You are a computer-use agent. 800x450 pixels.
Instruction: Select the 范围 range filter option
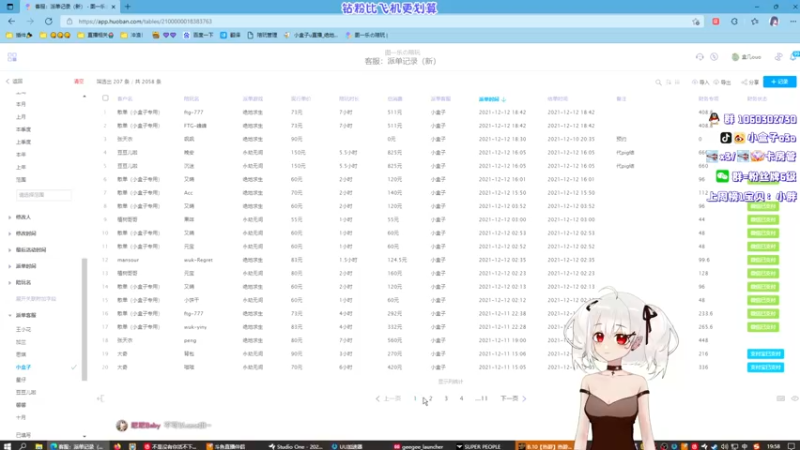21,180
